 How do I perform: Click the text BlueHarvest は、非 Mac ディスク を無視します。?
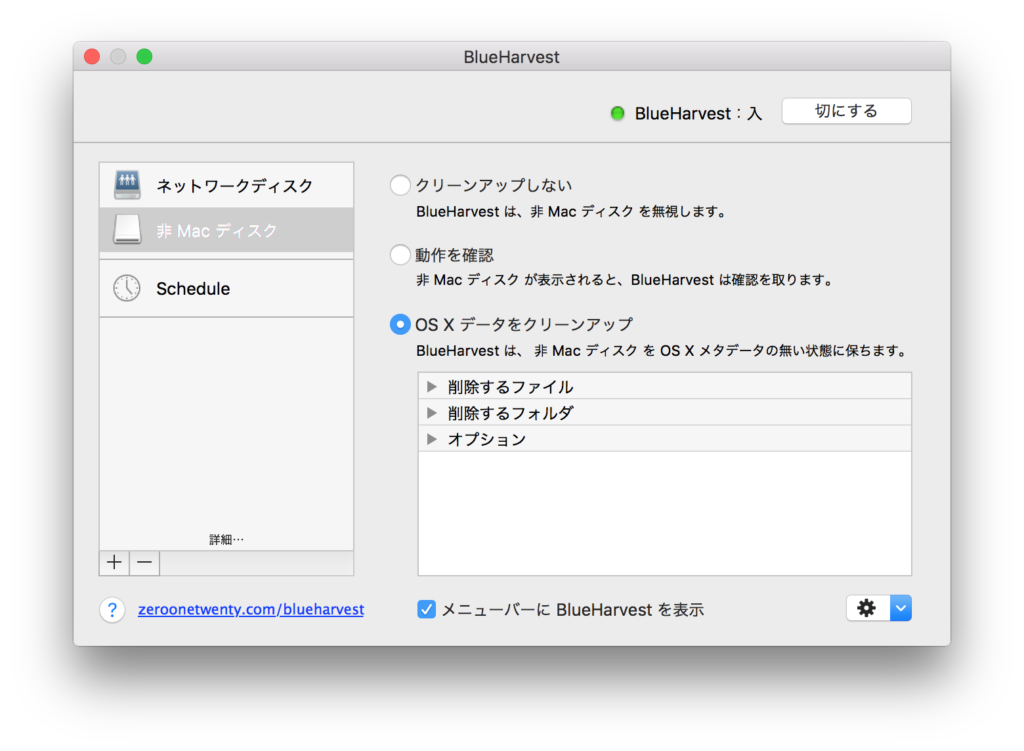point(571,212)
